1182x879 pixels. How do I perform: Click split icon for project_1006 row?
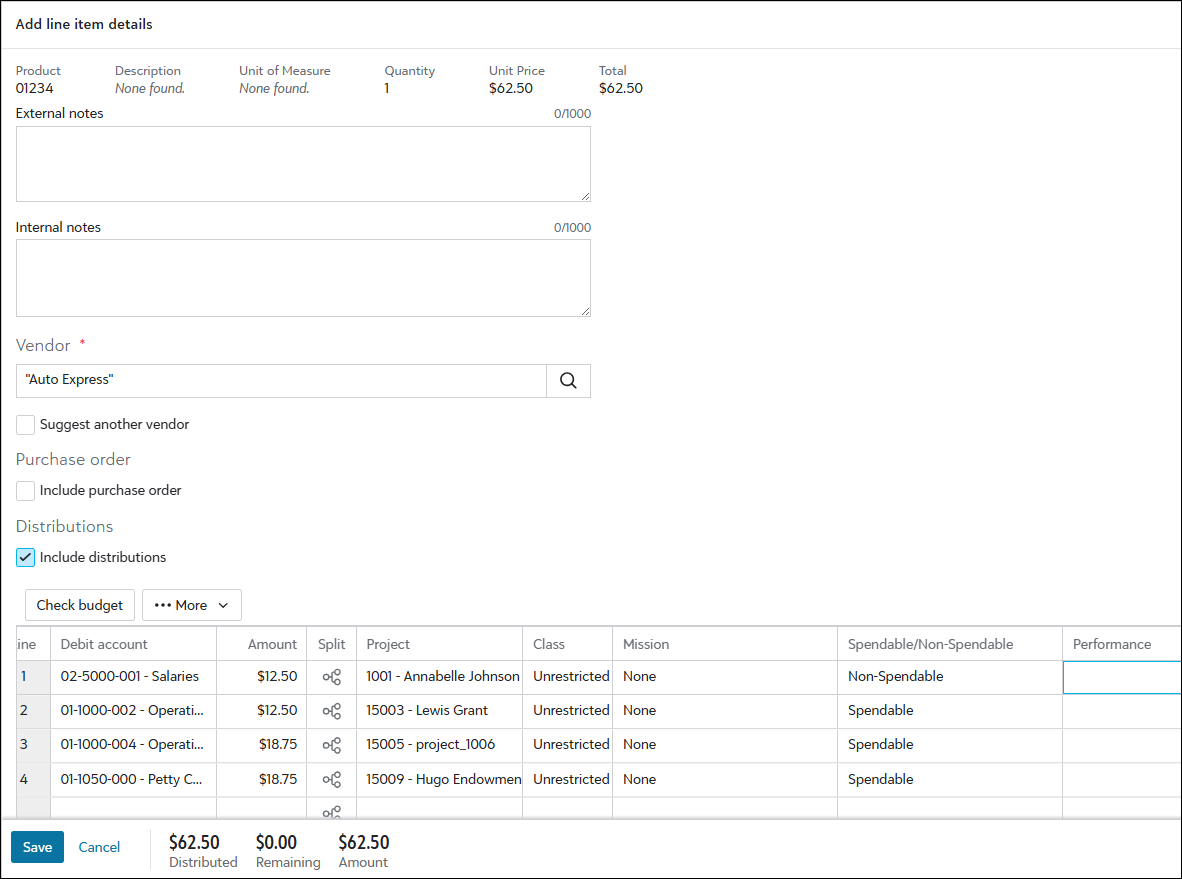[331, 745]
